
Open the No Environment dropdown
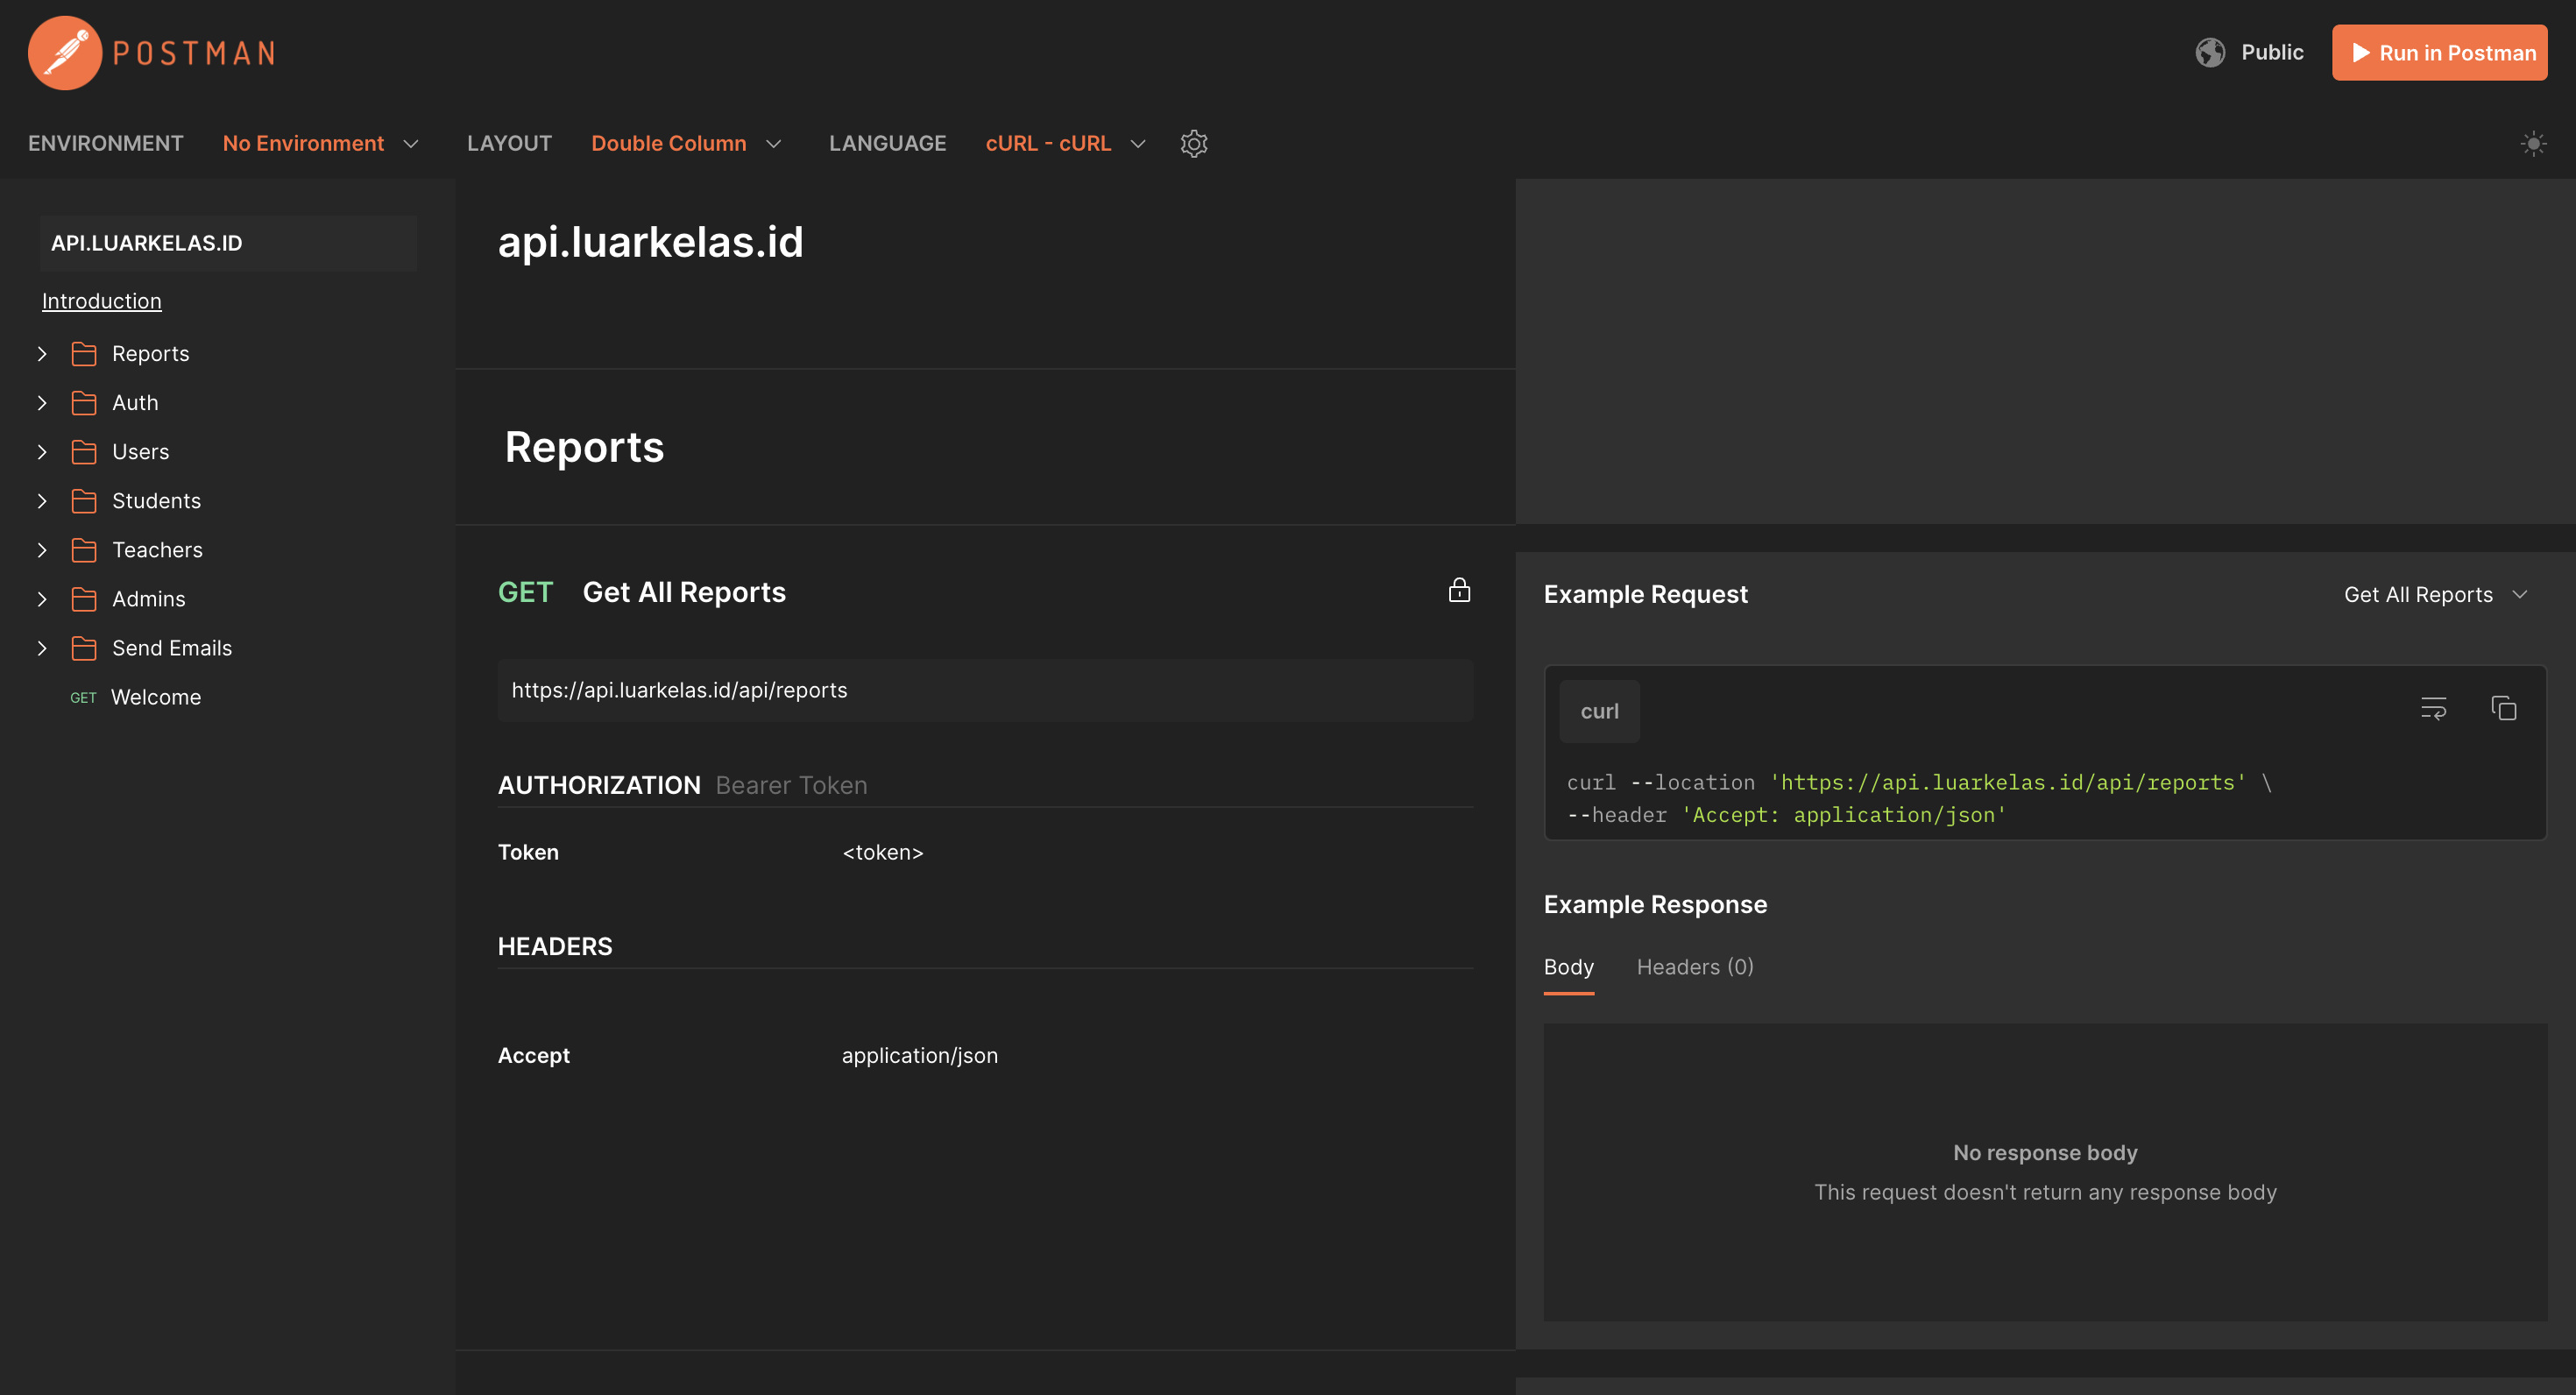(x=320, y=143)
